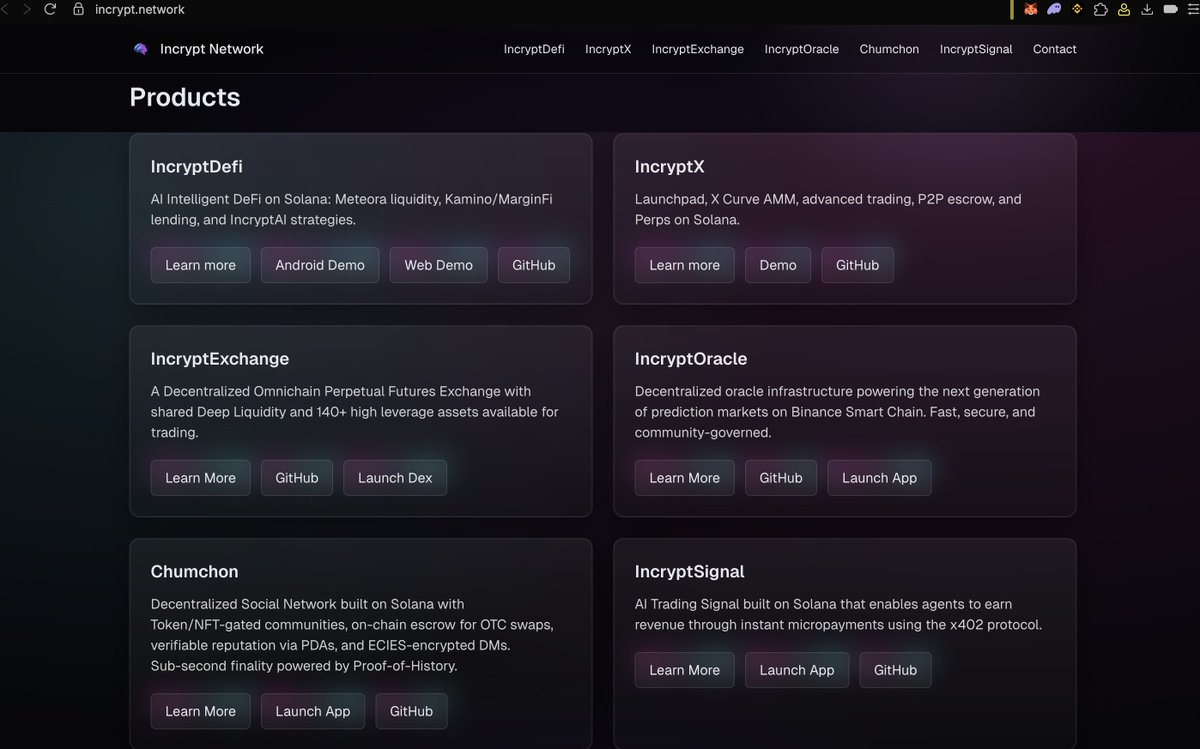Click the browser back arrow
Screen dimensions: 1200x749
4,9
